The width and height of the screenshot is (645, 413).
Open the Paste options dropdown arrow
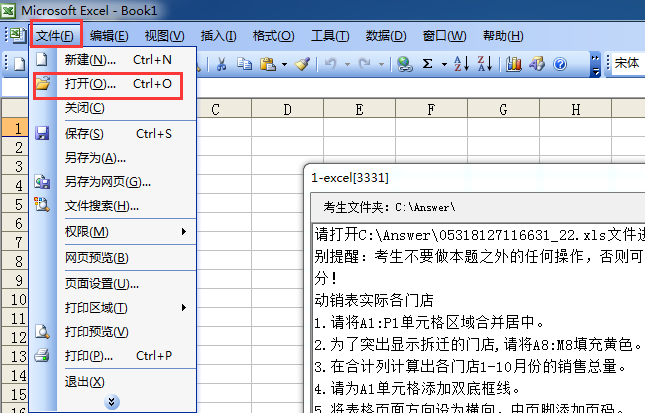[x=283, y=64]
